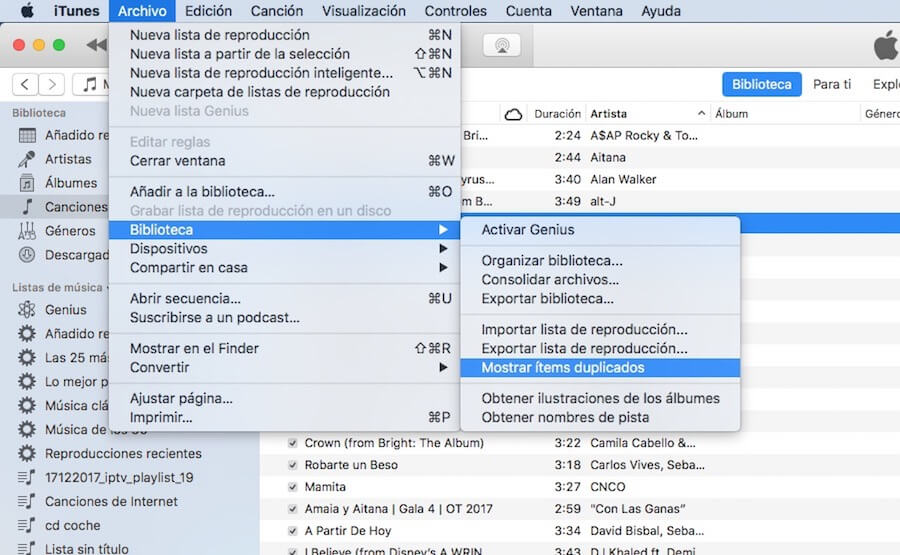Uncheck the 'Mamita' song checkbox

[293, 487]
